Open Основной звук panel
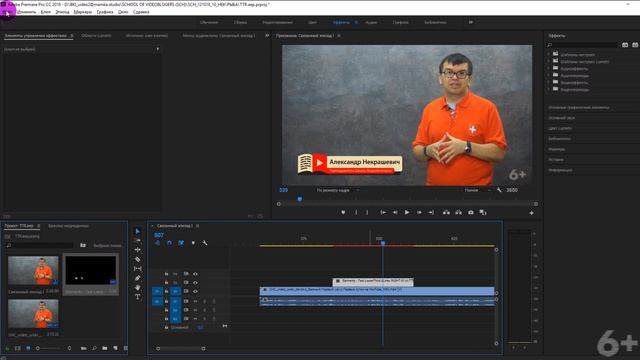This screenshot has width=640, height=360. click(x=562, y=118)
